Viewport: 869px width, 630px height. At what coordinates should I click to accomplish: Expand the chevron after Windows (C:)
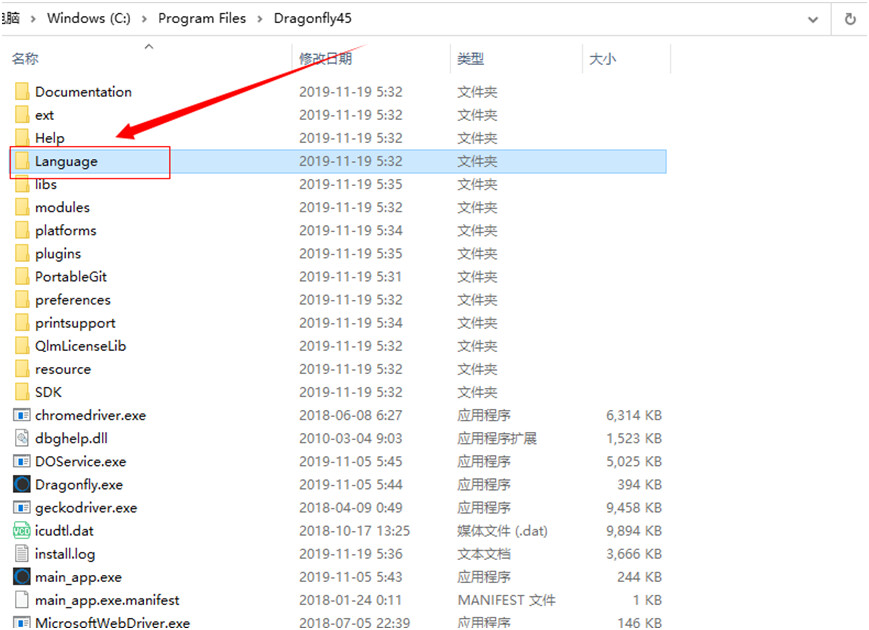click(x=145, y=19)
